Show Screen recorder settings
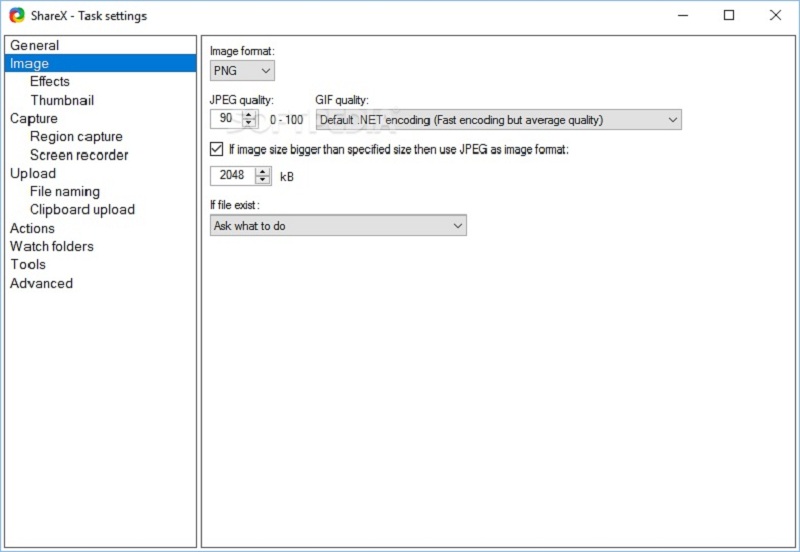Viewport: 800px width, 552px height. coord(79,155)
